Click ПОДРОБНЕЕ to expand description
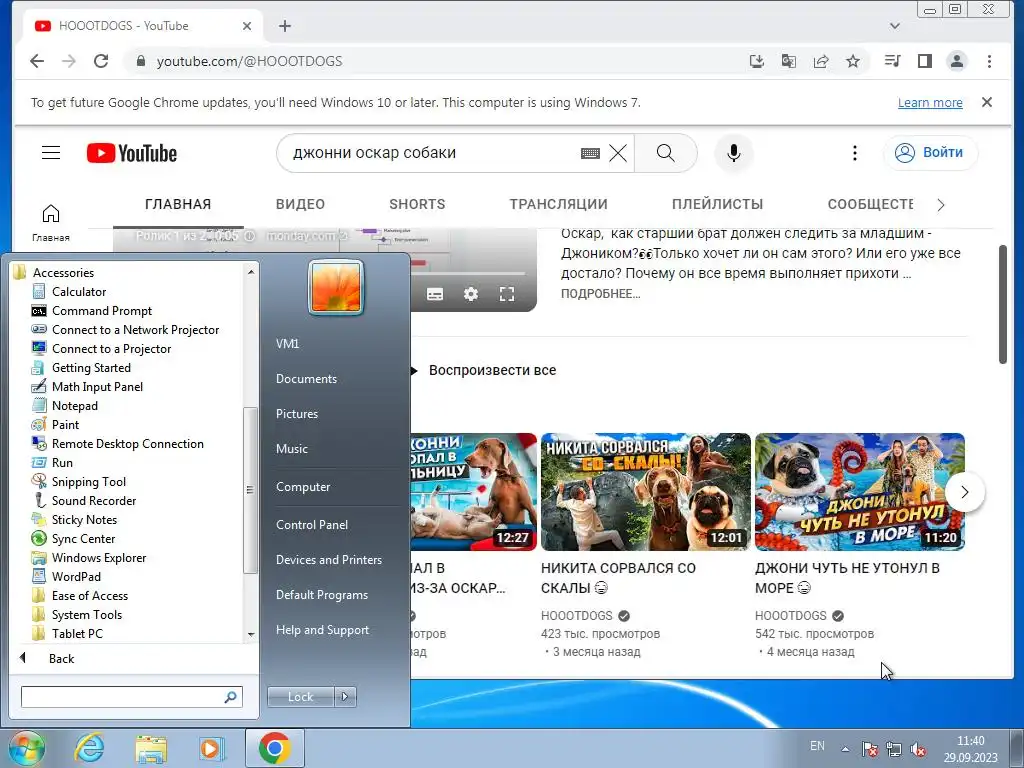Viewport: 1024px width, 768px height. [600, 294]
